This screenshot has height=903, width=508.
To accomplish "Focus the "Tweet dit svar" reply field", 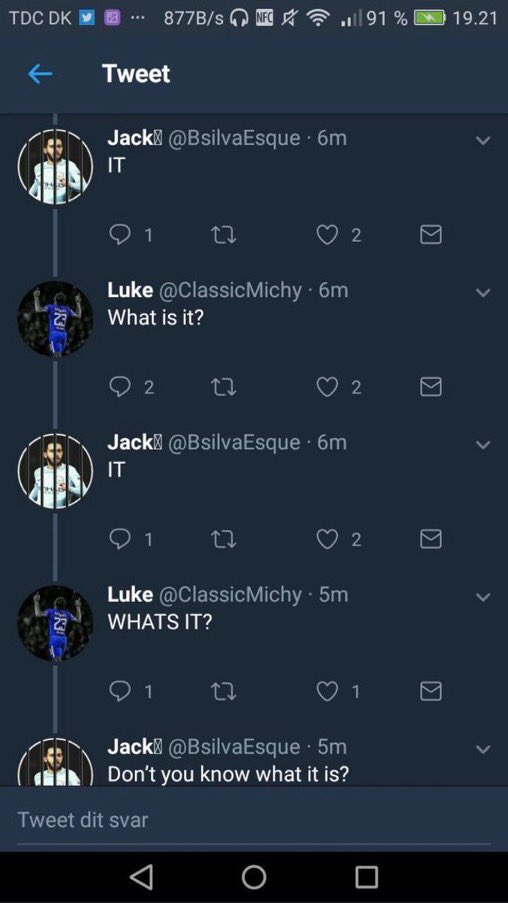I will pyautogui.click(x=254, y=819).
